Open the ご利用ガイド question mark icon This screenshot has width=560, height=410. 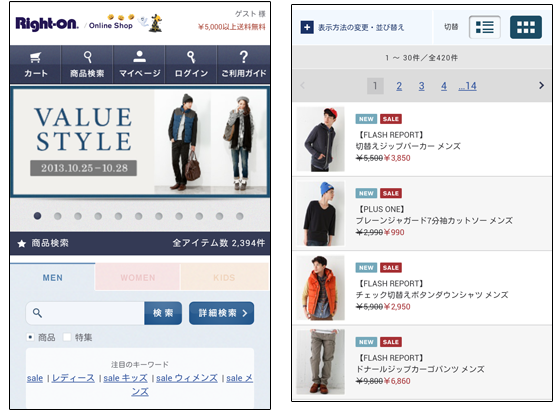click(x=244, y=57)
